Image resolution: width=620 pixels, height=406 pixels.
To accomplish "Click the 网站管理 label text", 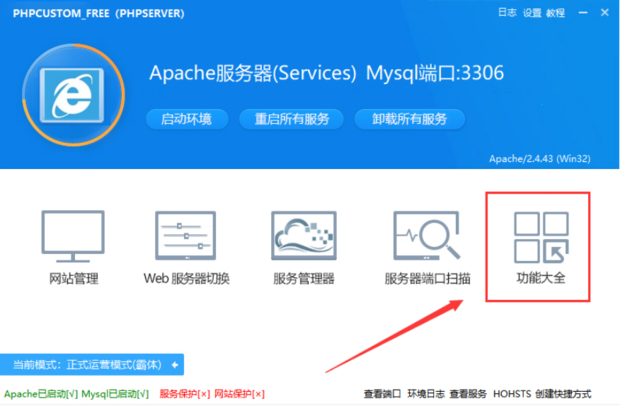I will coord(74,279).
